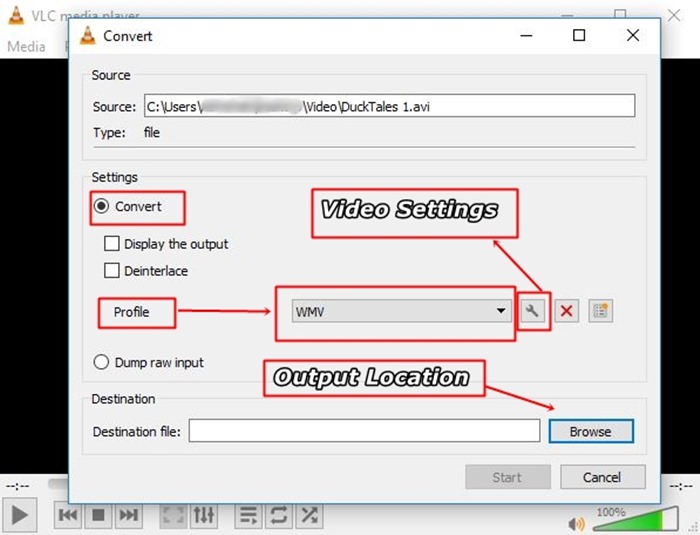Minimize the Convert dialog window

point(527,35)
